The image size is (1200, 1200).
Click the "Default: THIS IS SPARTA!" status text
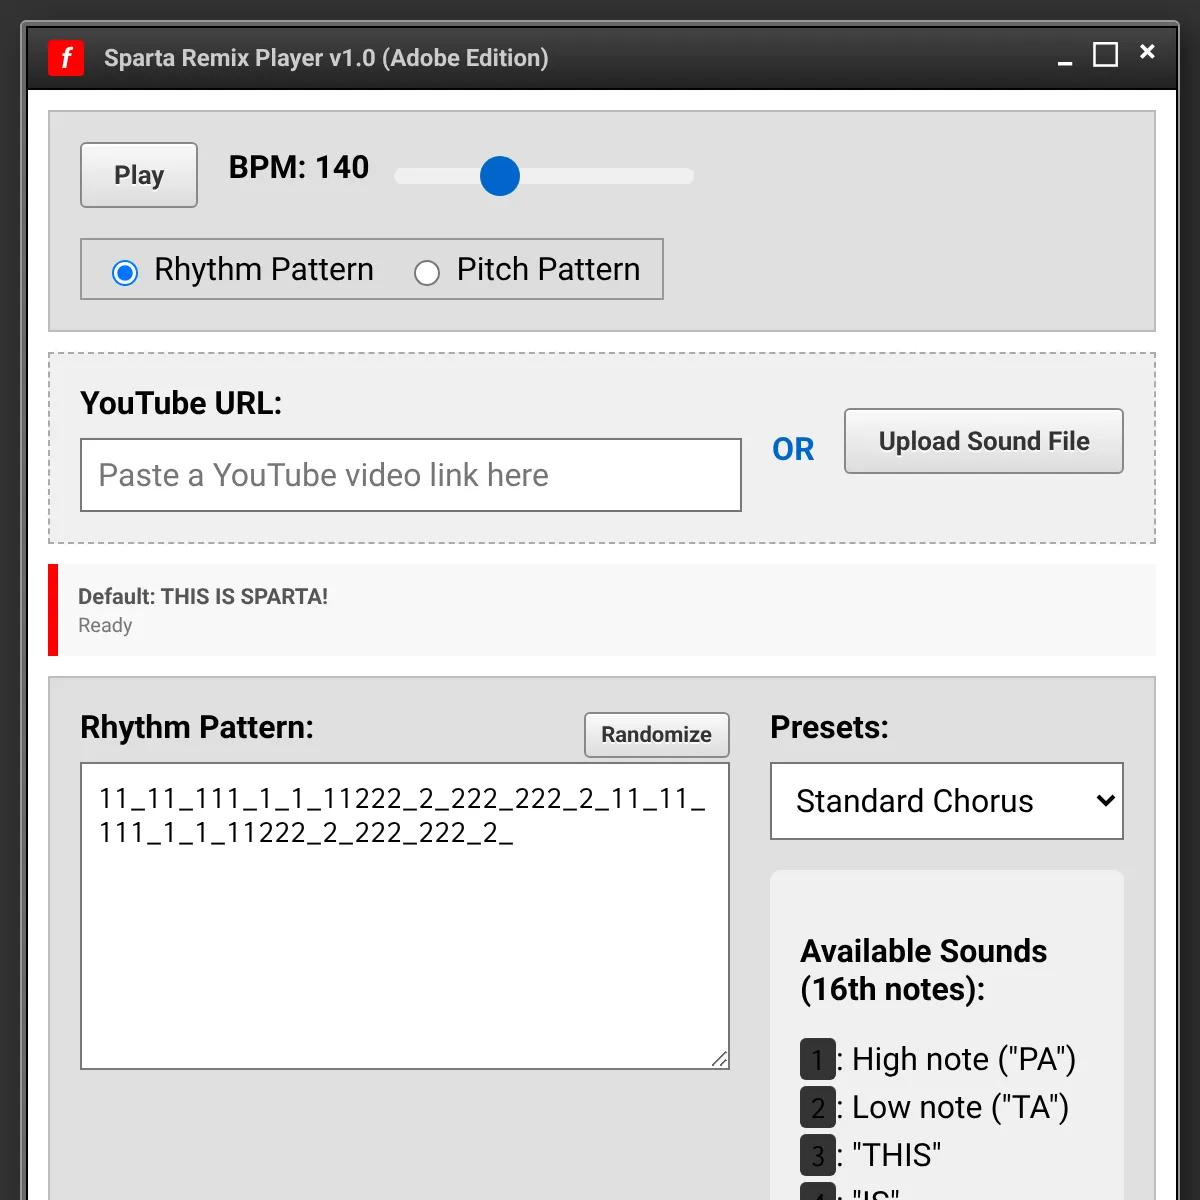point(203,597)
